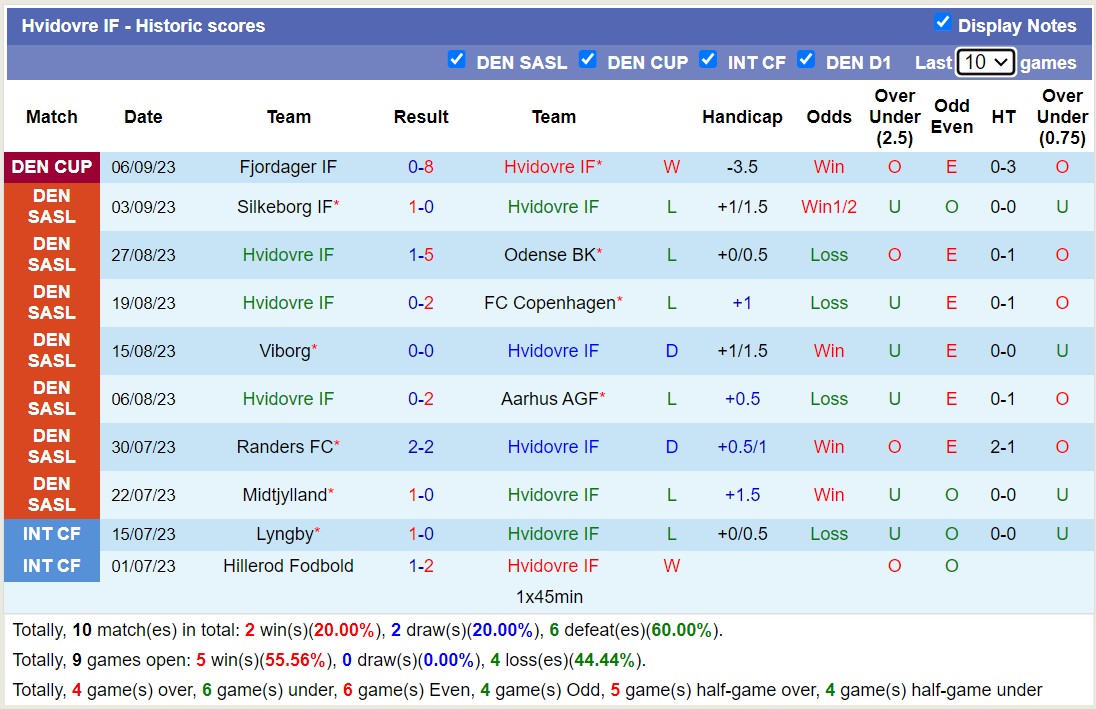Open the Midtjylland team link

pyautogui.click(x=289, y=495)
